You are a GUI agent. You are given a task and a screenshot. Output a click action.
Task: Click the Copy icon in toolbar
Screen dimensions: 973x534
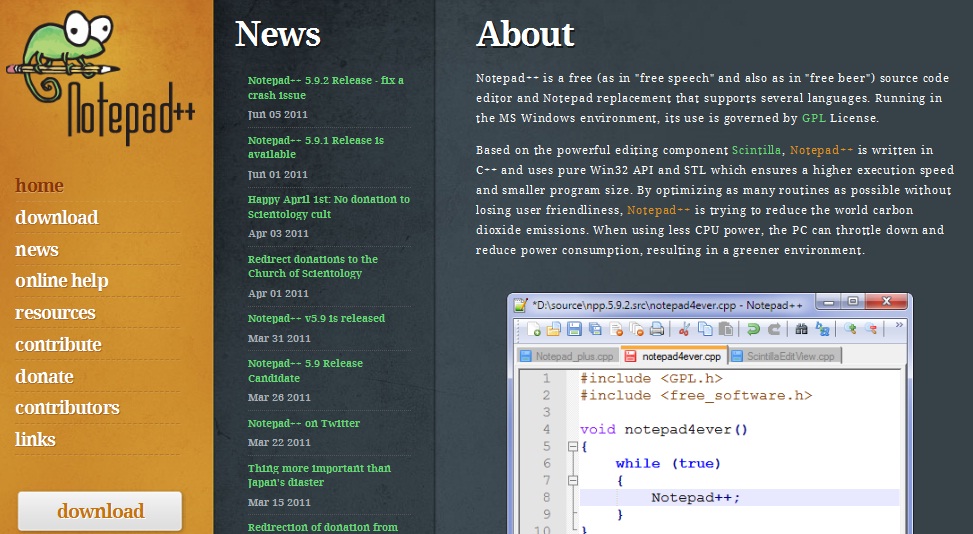click(705, 329)
